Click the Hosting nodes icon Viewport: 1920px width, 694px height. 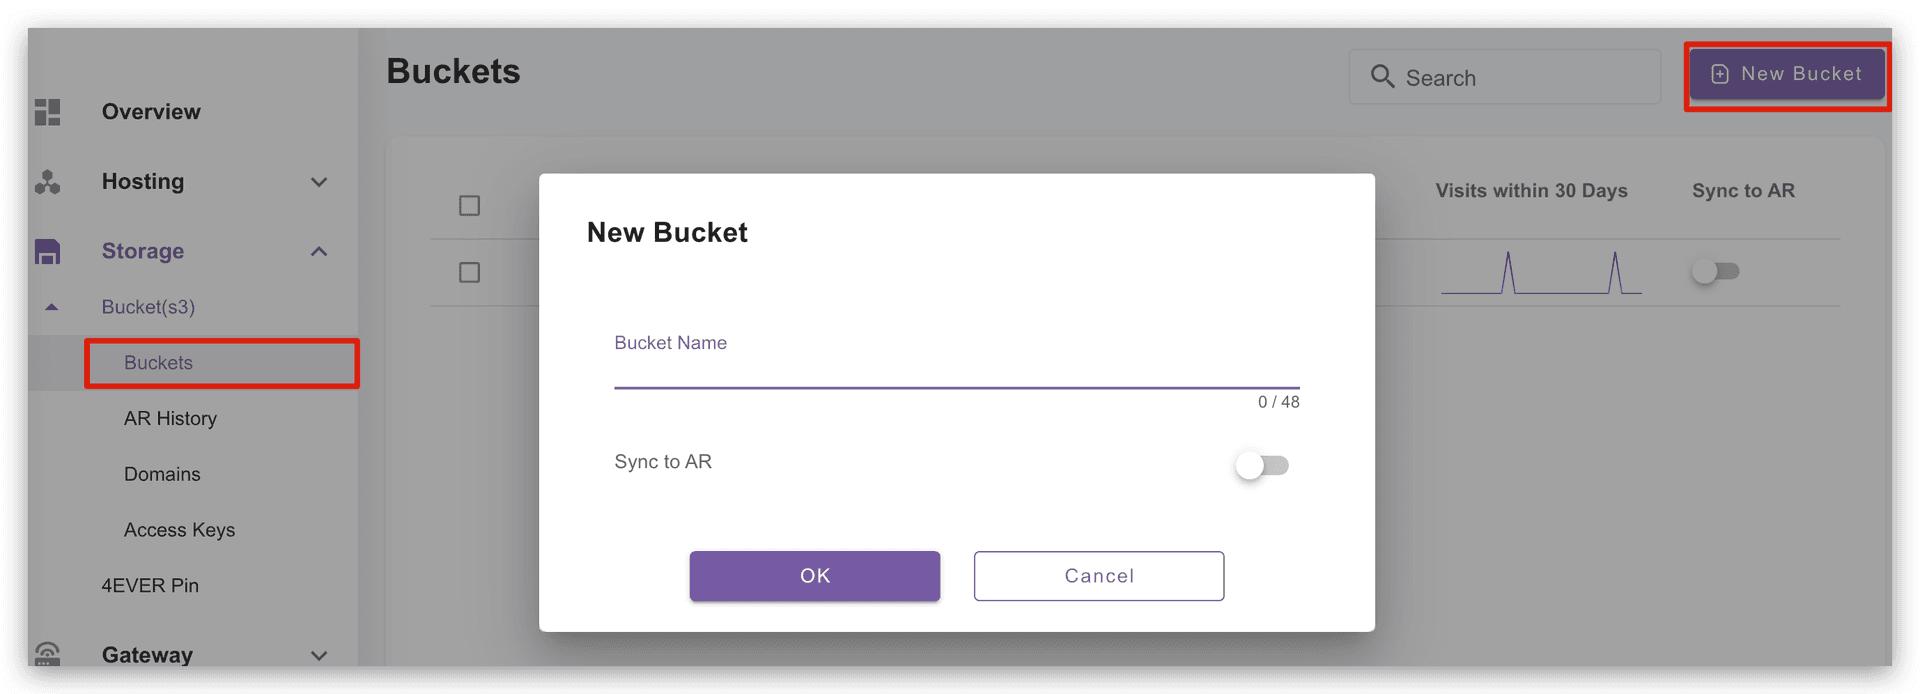point(48,182)
